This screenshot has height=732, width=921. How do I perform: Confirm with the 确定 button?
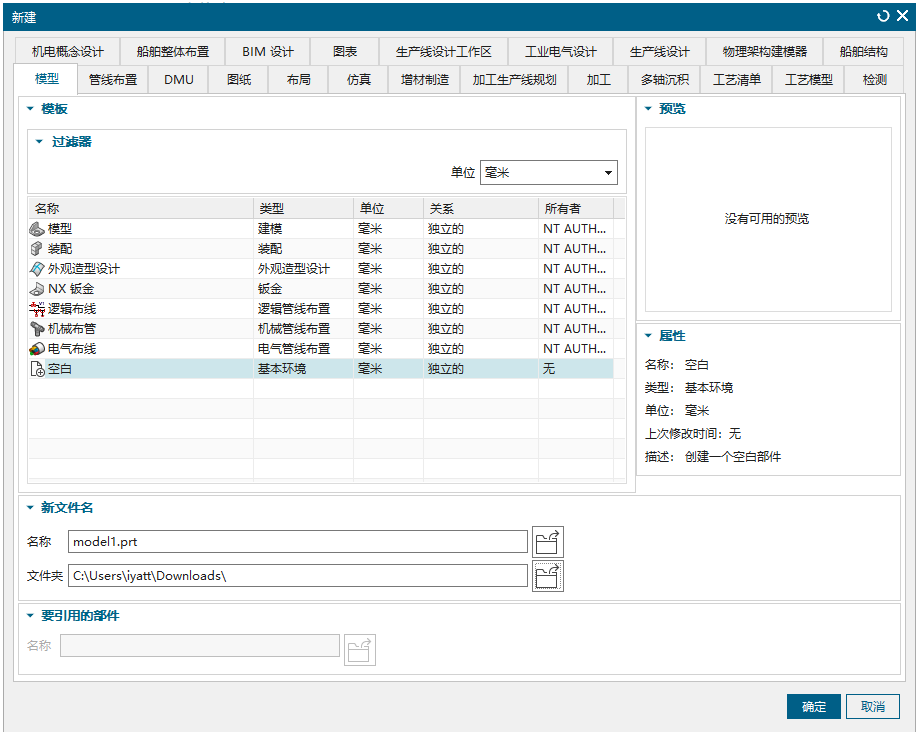[813, 707]
